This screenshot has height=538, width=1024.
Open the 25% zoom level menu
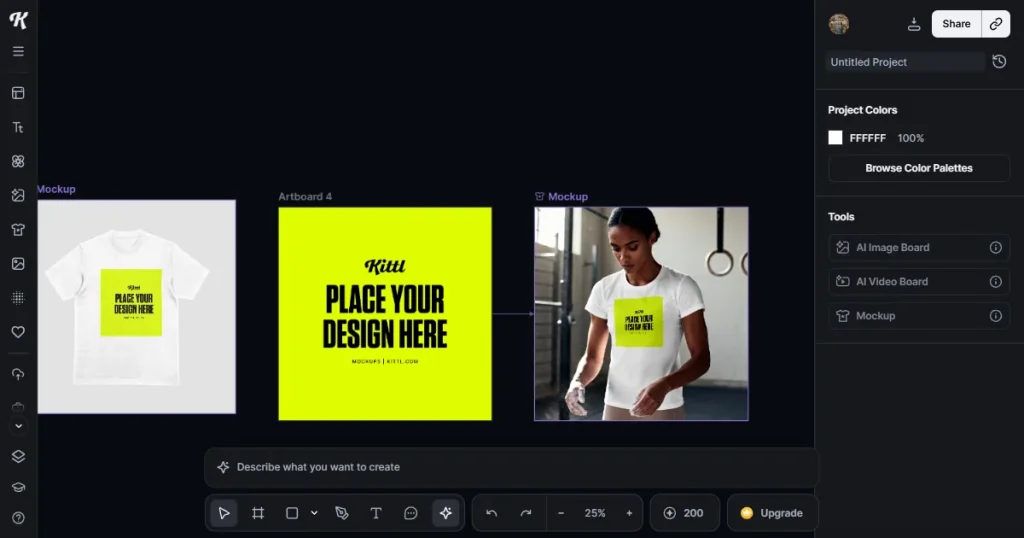tap(595, 513)
